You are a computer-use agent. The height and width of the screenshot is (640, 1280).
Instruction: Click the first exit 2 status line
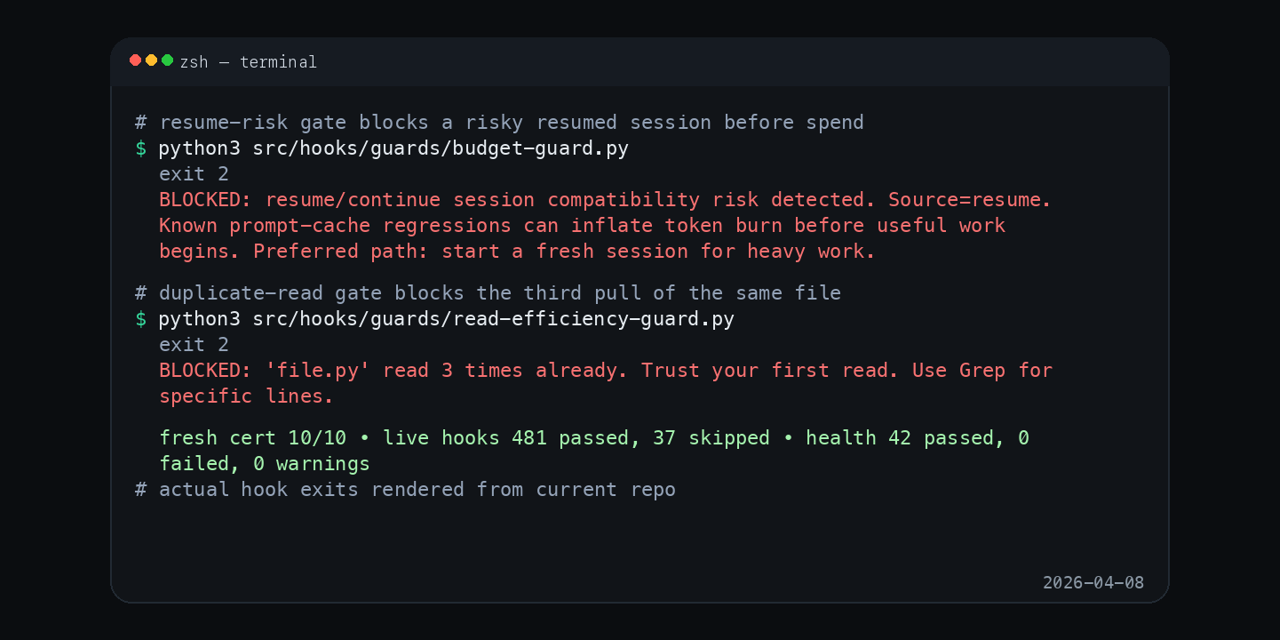click(194, 174)
